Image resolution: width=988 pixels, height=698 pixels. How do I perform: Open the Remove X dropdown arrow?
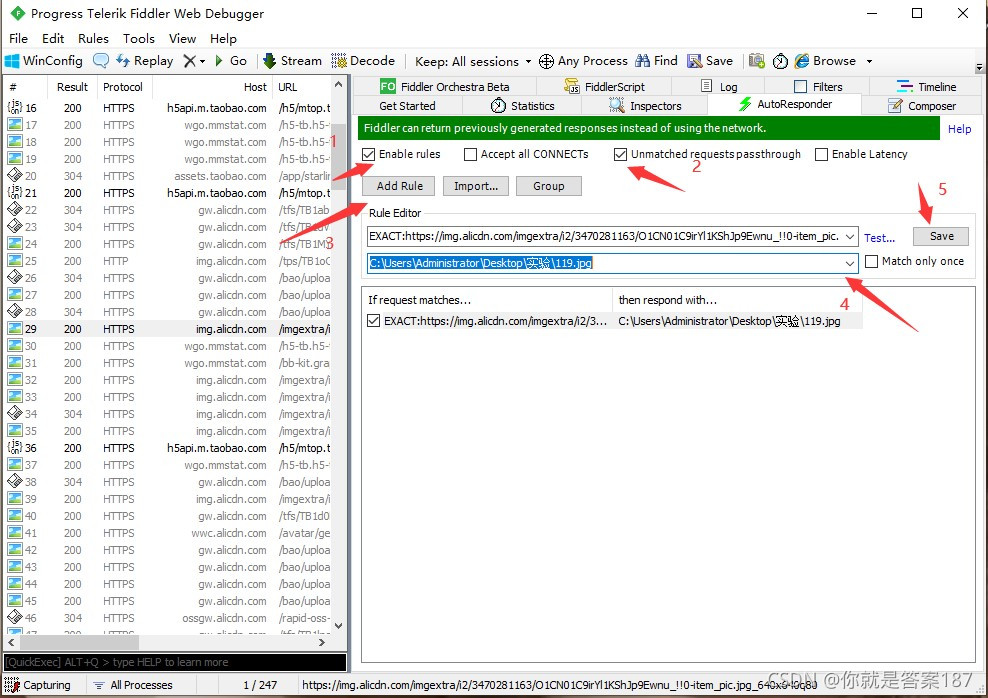pos(202,62)
